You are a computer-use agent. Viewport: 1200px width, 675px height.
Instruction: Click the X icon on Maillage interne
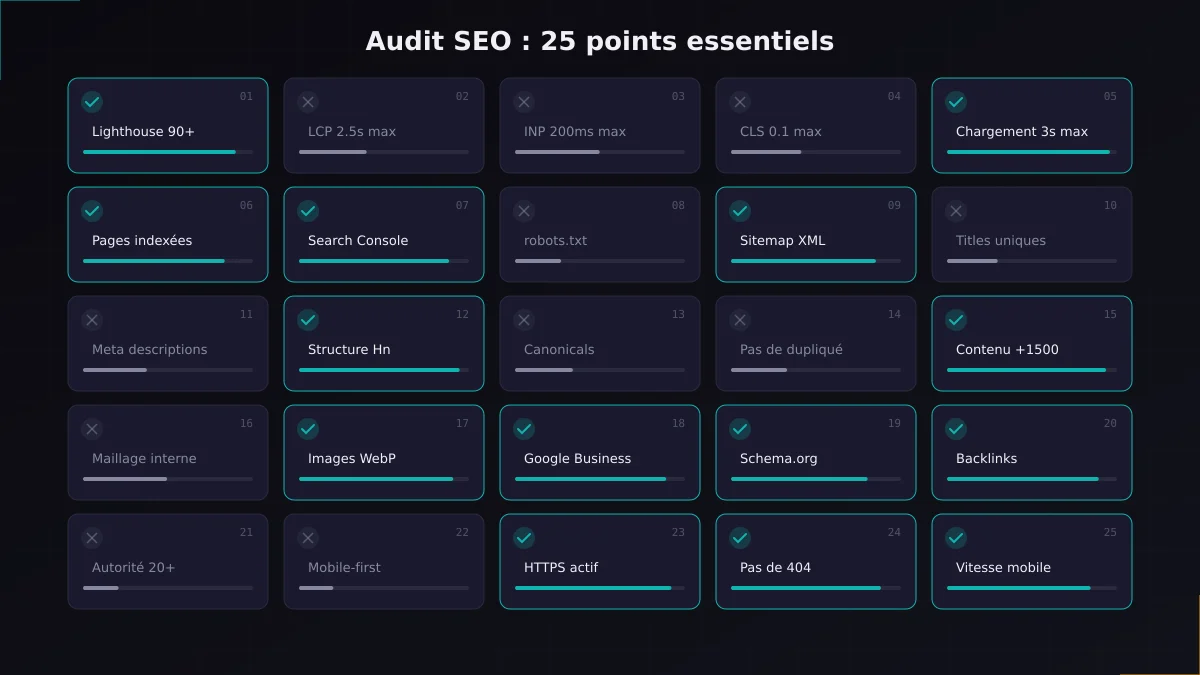point(92,429)
